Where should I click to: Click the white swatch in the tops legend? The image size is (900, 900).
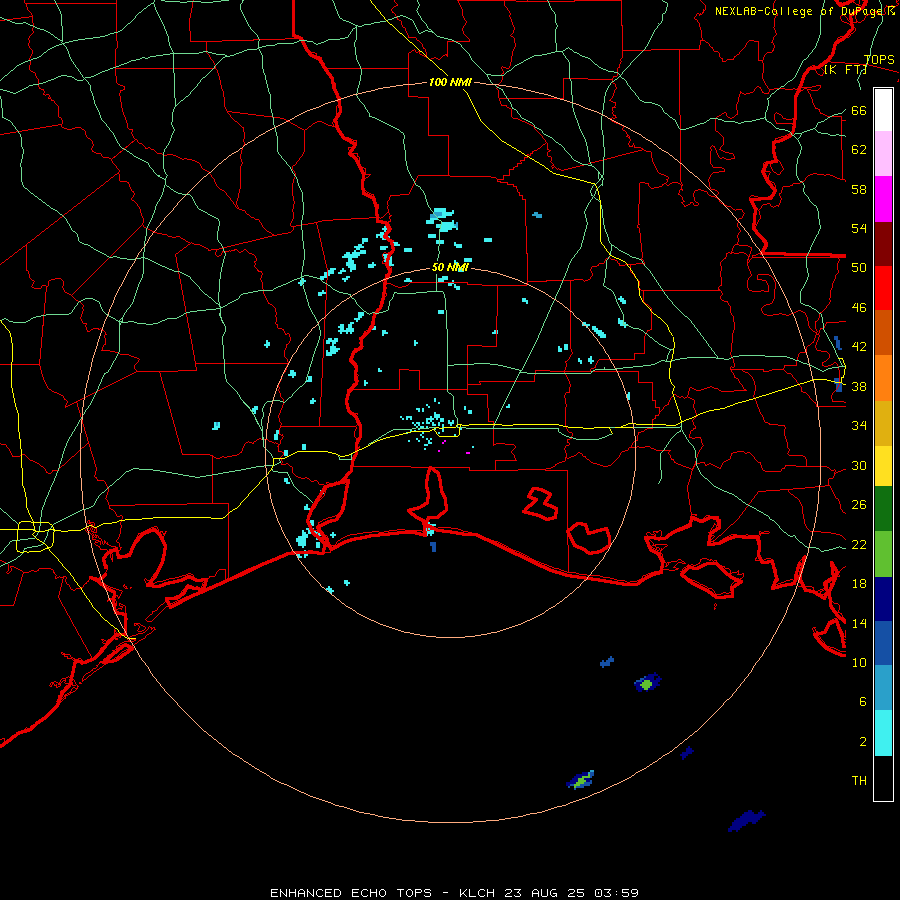pos(883,110)
